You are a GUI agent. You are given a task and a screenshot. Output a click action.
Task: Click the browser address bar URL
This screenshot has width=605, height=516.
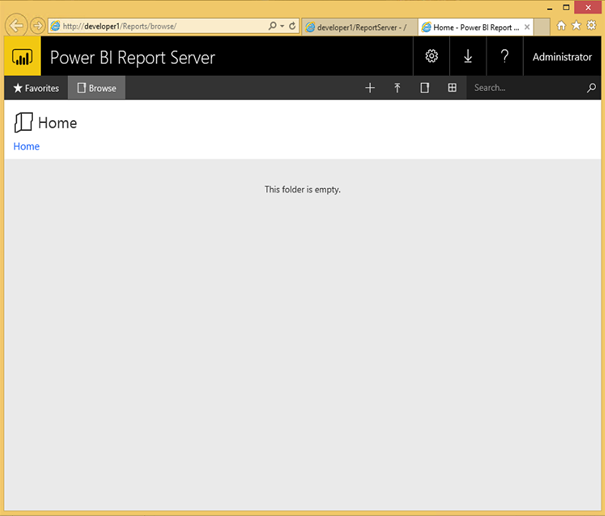point(120,26)
